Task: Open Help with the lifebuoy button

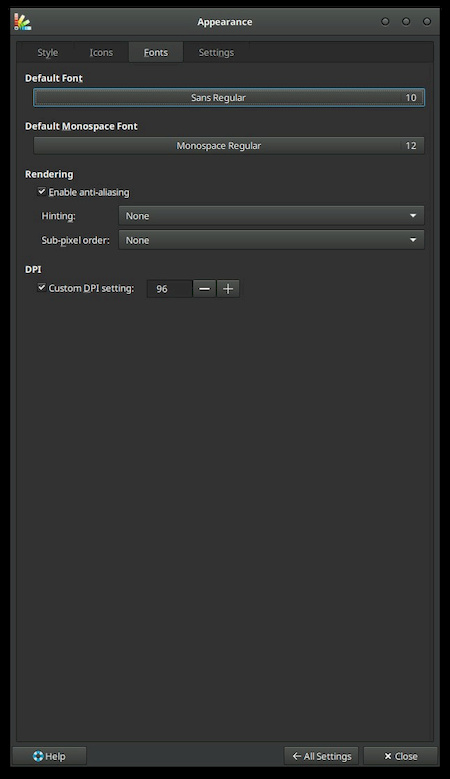Action: point(49,756)
